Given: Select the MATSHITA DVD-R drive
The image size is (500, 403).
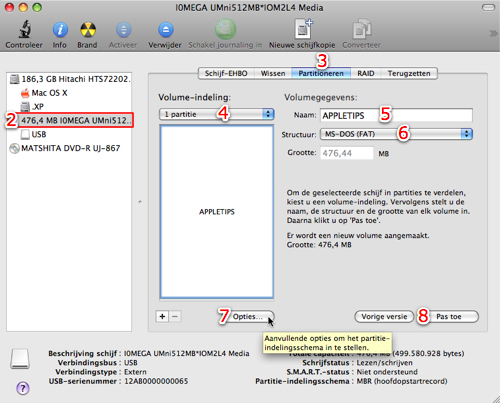Looking at the screenshot, I should tap(65, 148).
